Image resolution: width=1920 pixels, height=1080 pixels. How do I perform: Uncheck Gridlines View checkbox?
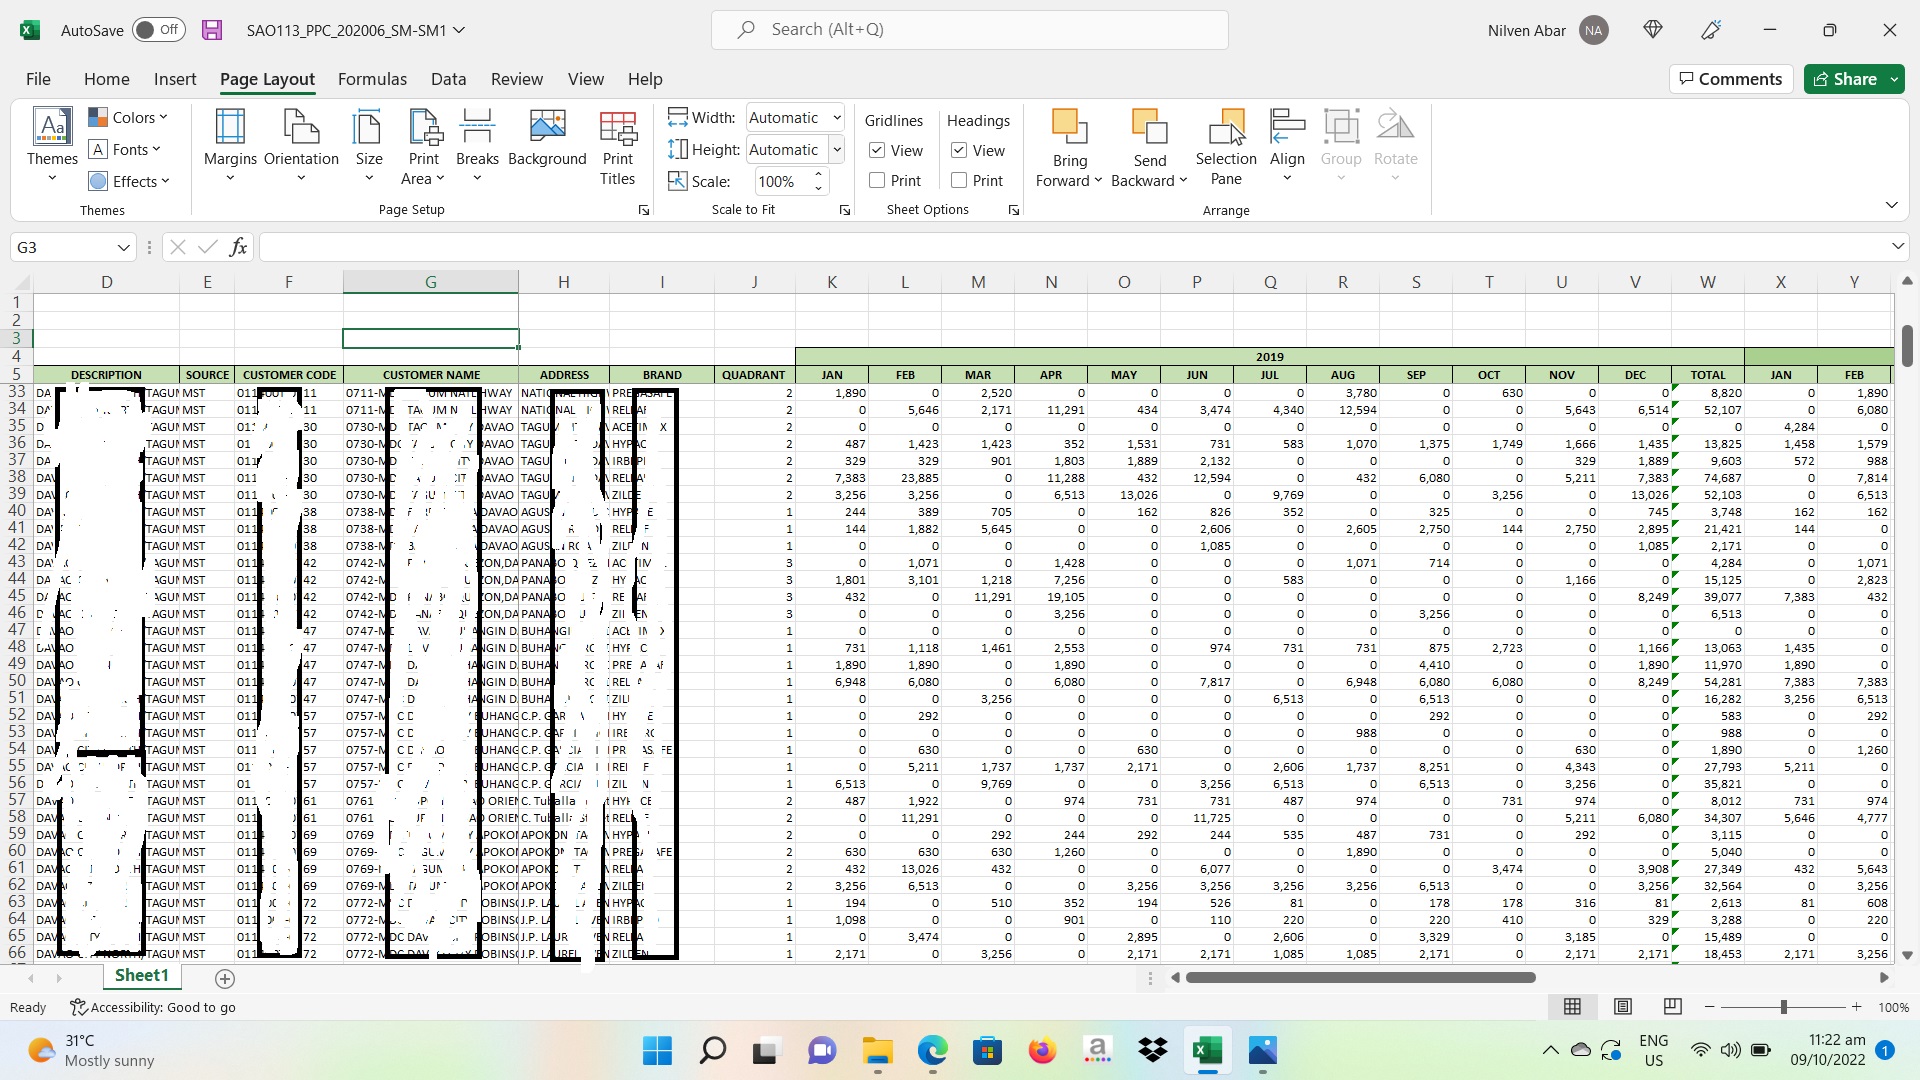(877, 150)
